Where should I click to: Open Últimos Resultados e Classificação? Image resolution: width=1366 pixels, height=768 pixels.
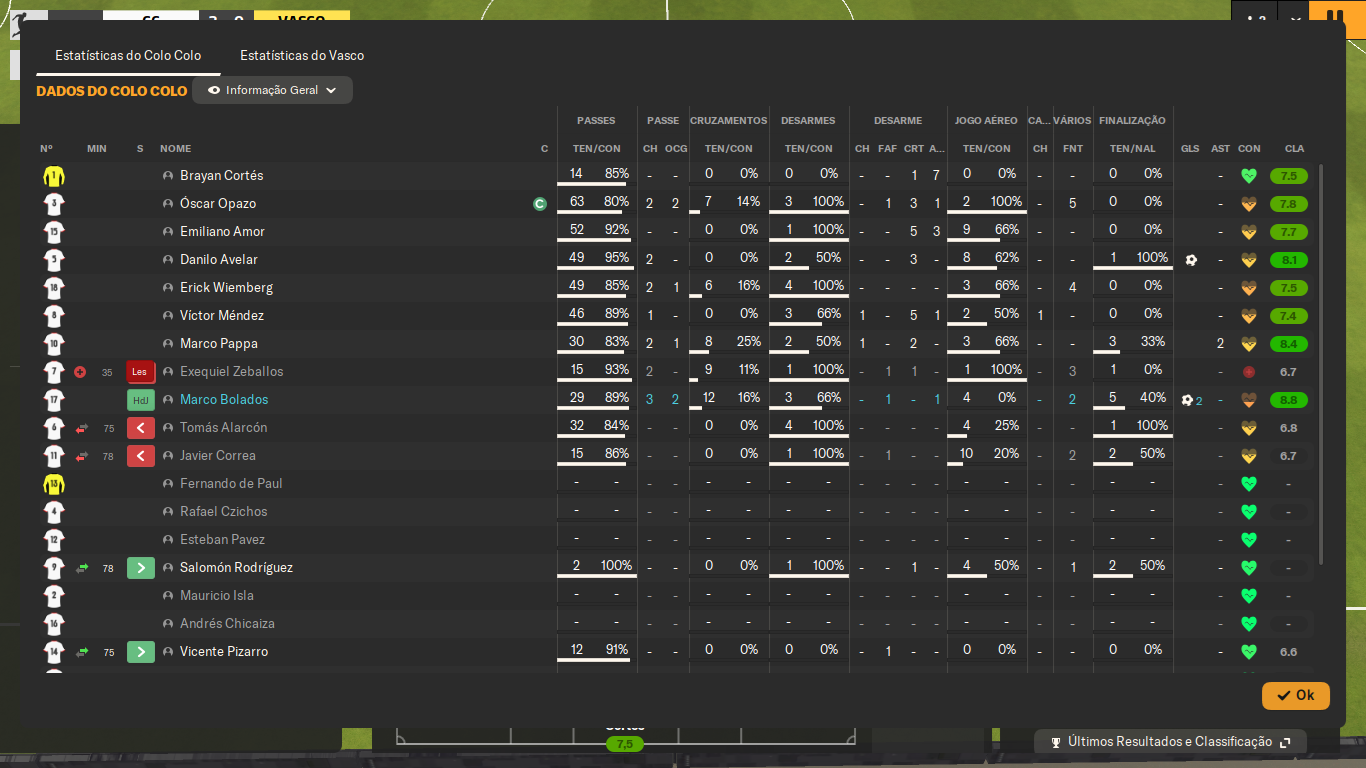click(x=1170, y=742)
